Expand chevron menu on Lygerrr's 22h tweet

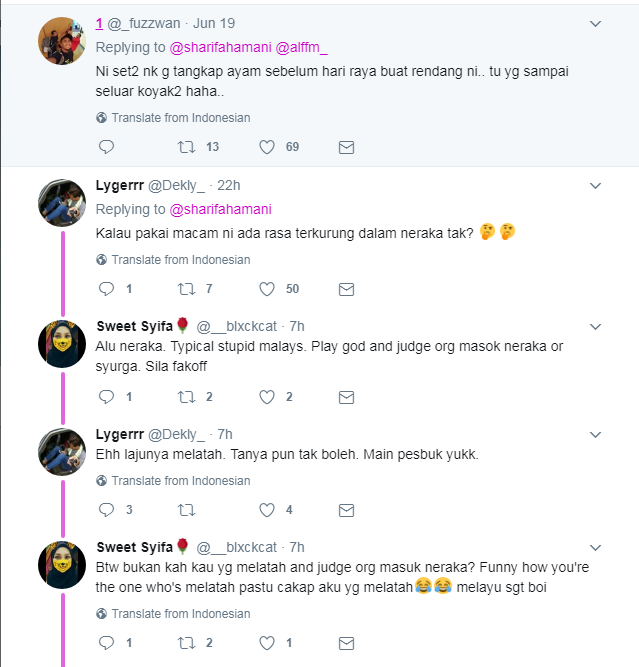[595, 185]
